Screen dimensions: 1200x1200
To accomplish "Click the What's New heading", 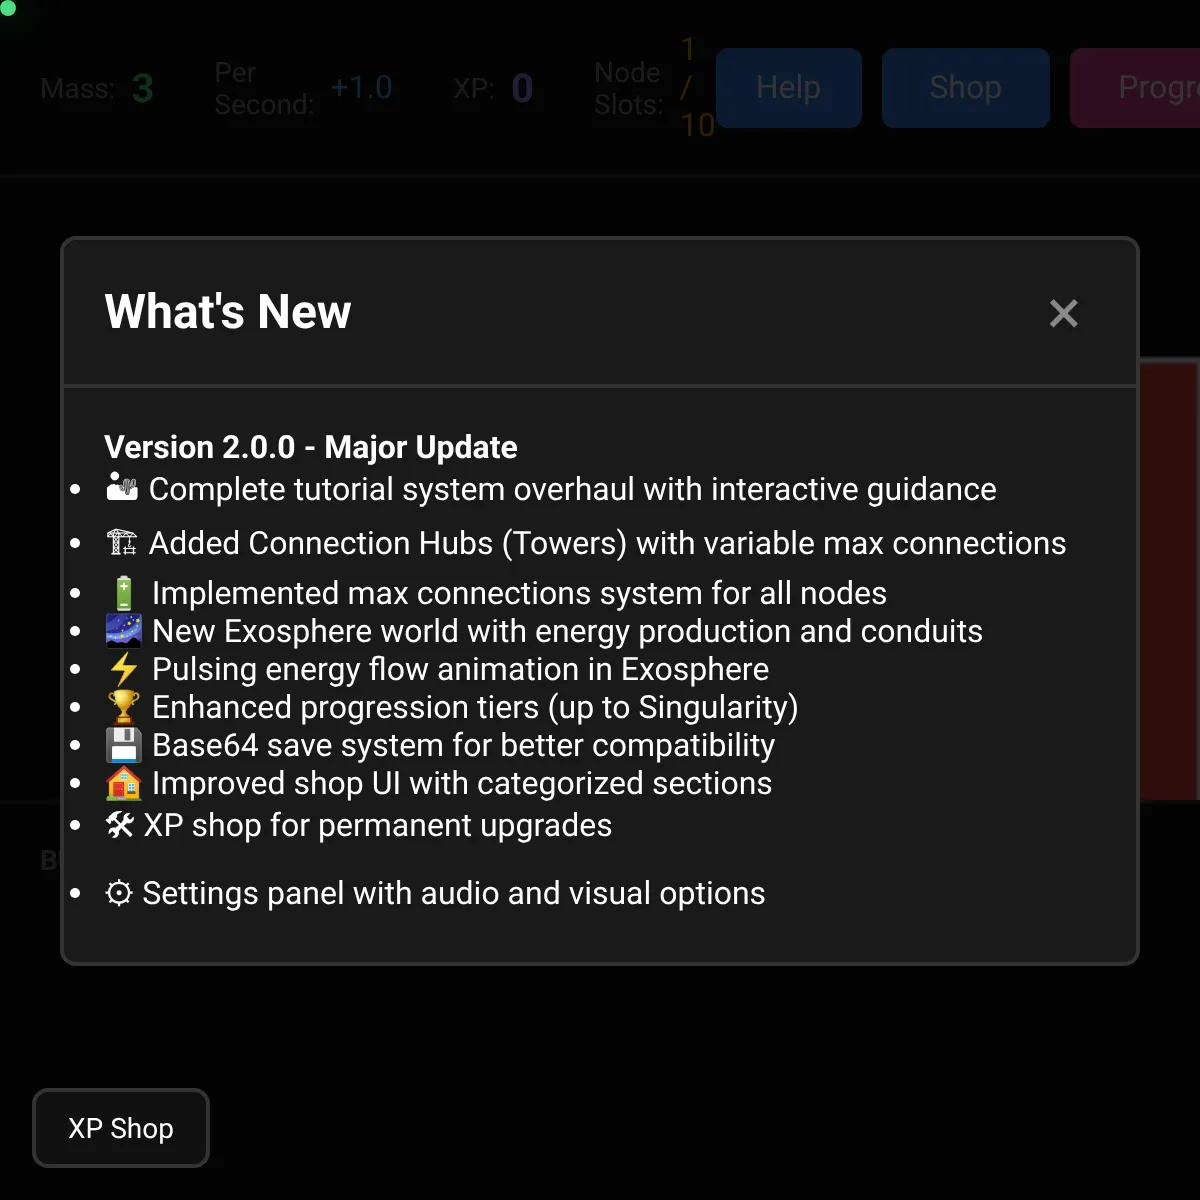I will (x=228, y=311).
